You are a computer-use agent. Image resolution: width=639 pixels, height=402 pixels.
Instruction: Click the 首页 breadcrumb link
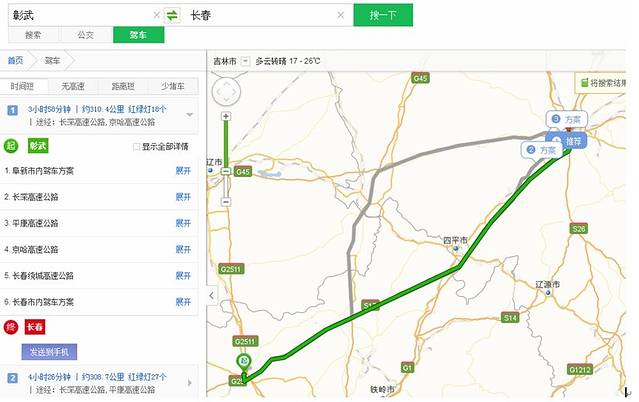16,61
